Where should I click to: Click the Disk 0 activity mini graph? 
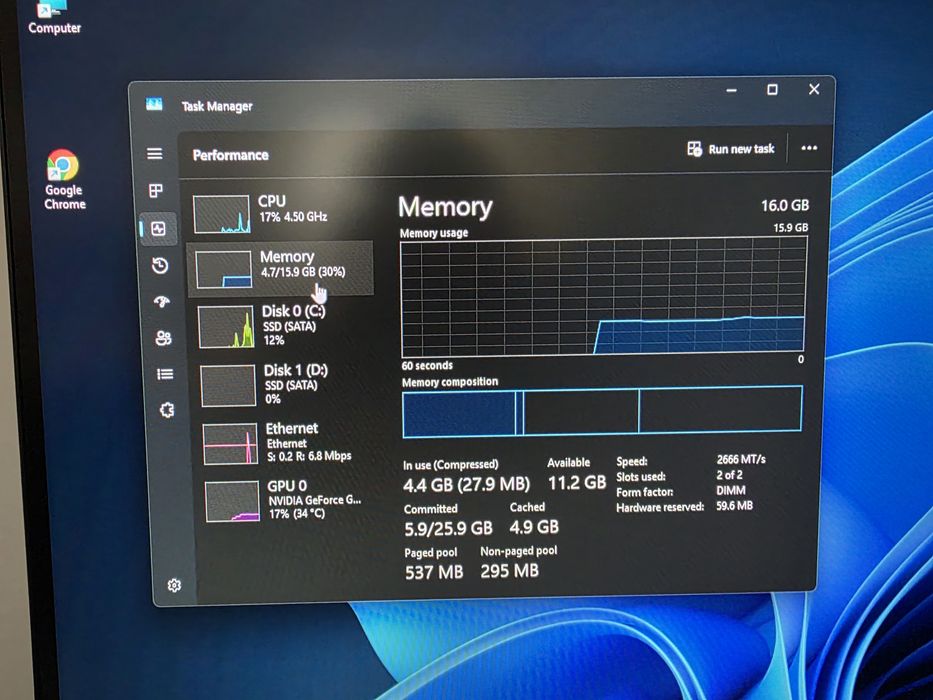pyautogui.click(x=226, y=327)
